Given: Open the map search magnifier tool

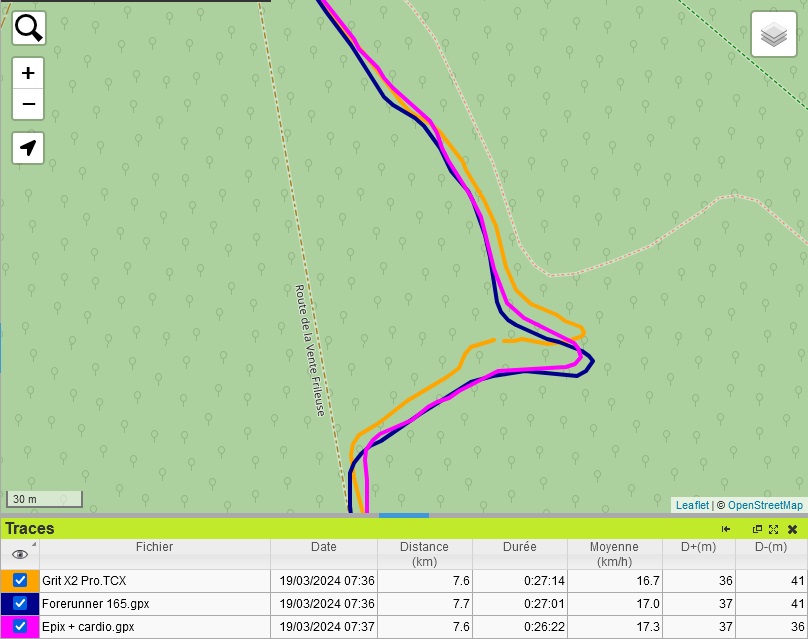Looking at the screenshot, I should (29, 29).
